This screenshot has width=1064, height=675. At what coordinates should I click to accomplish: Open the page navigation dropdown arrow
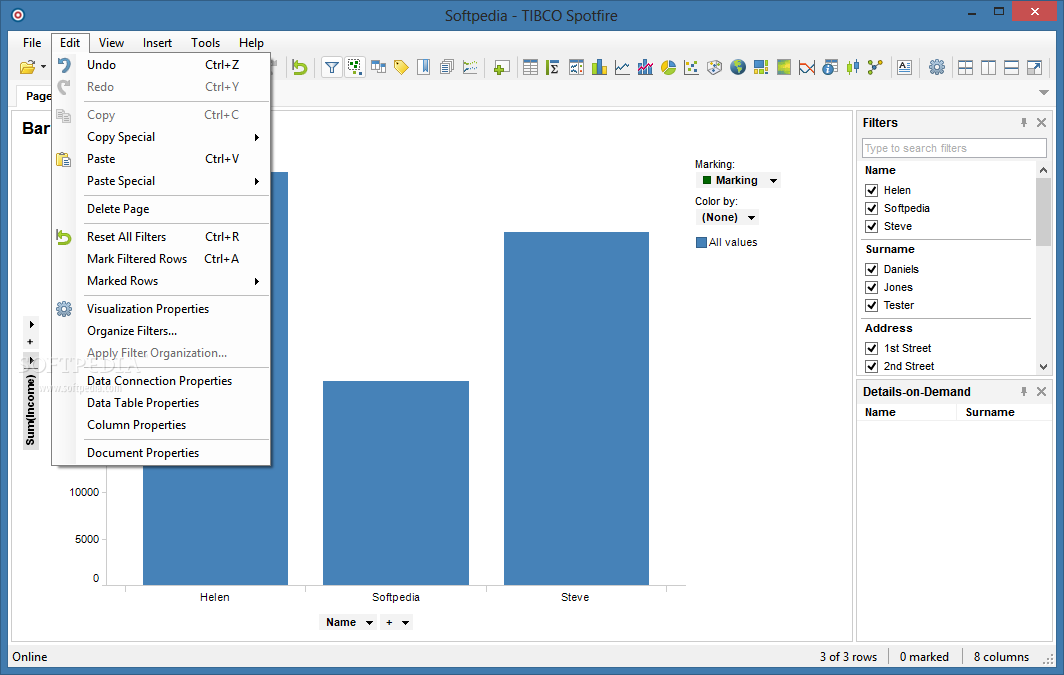coord(1044,92)
